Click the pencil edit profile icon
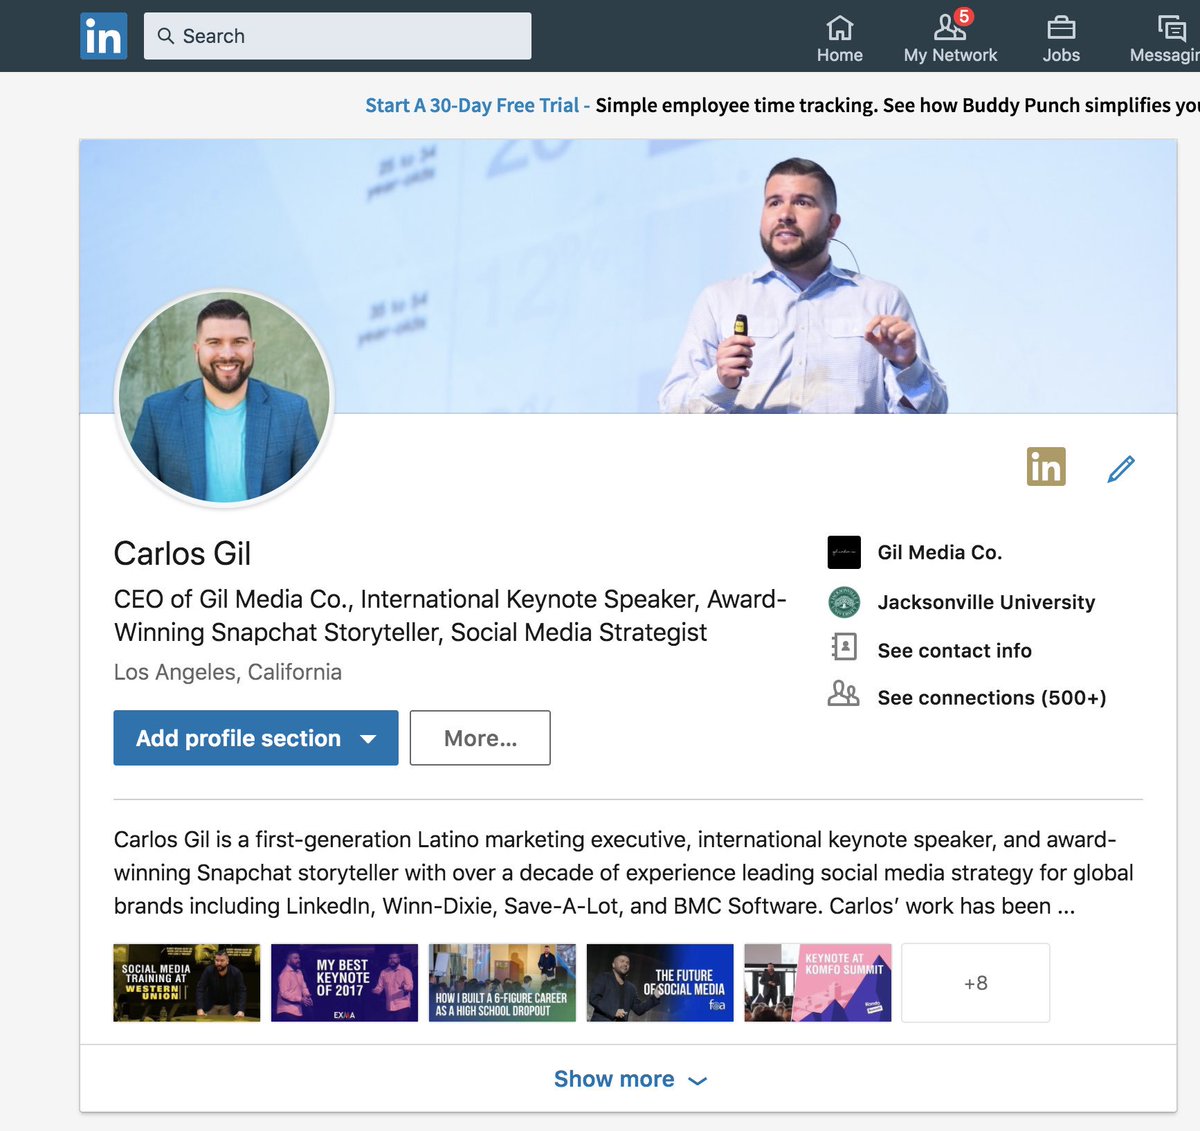The image size is (1200, 1131). point(1121,468)
